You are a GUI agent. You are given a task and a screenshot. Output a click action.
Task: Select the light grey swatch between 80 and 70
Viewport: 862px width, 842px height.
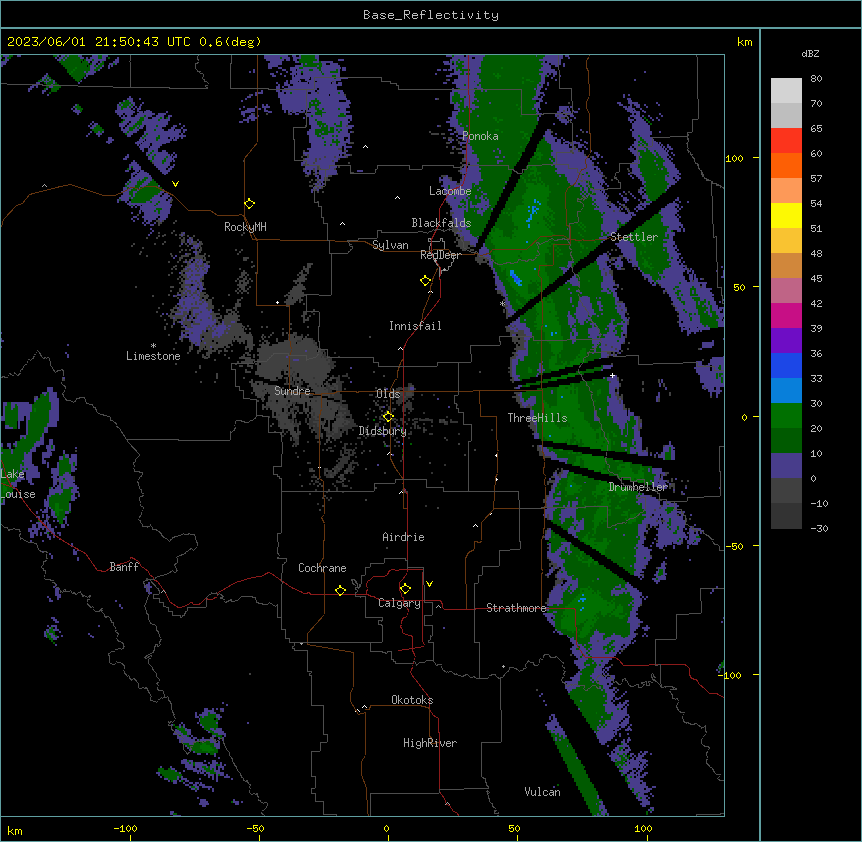point(786,91)
